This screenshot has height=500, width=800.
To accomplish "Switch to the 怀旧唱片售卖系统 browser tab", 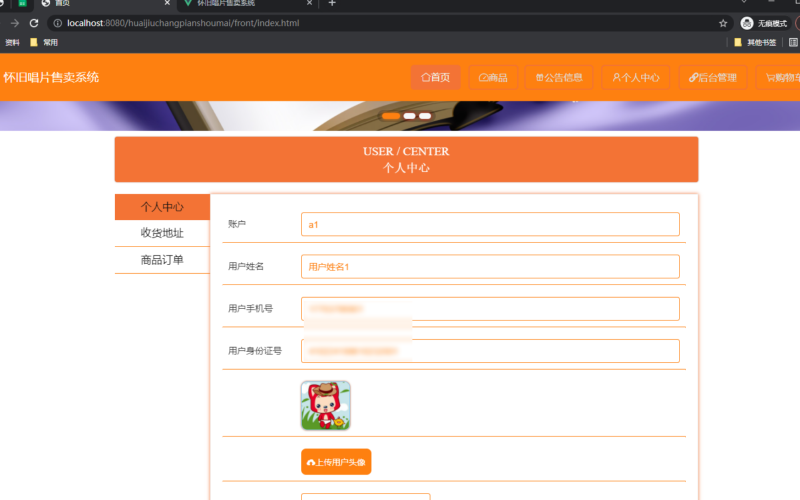I will [248, 4].
